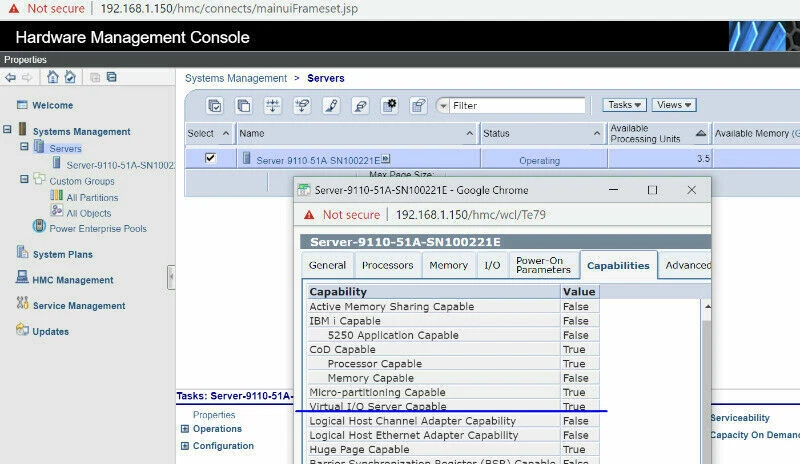Viewport: 800px width, 464px height.
Task: Open the Views dropdown menu
Action: pyautogui.click(x=673, y=105)
